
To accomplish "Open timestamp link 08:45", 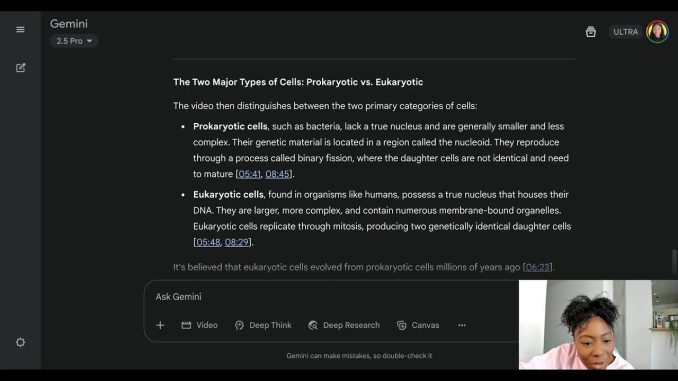I will click(x=277, y=174).
